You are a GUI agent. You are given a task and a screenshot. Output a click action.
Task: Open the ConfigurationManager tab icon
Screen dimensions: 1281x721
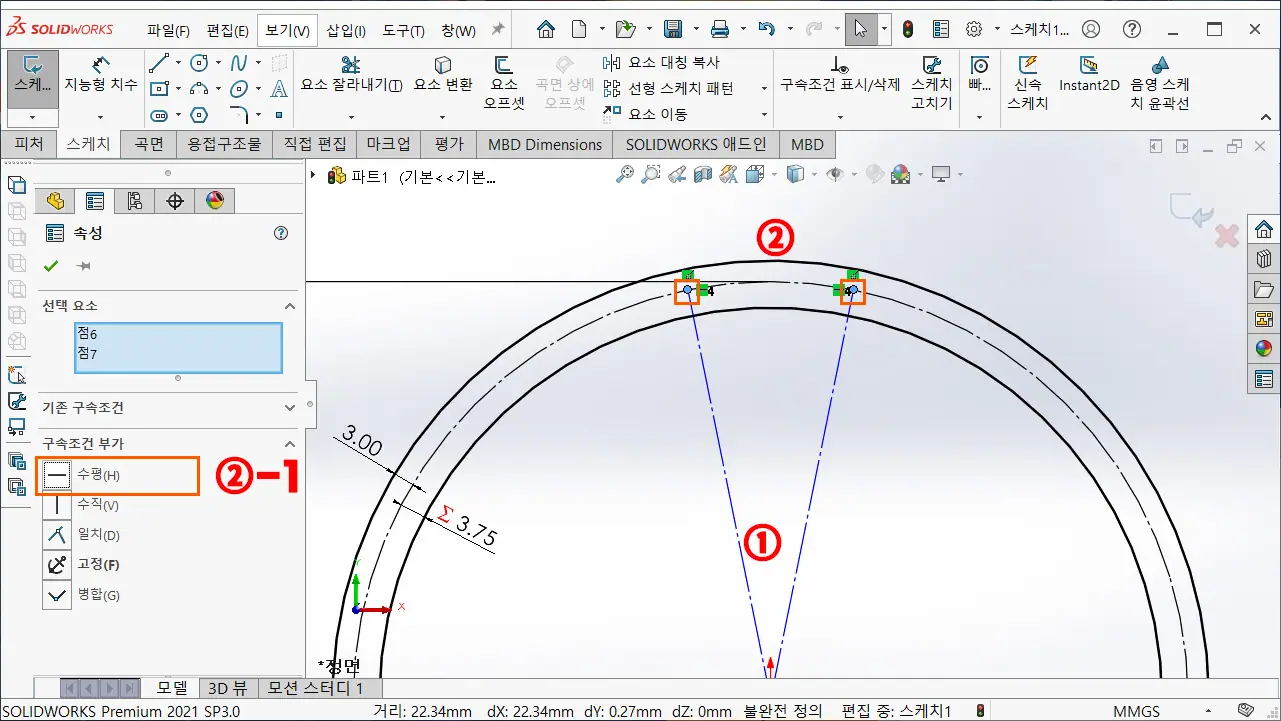tap(135, 201)
